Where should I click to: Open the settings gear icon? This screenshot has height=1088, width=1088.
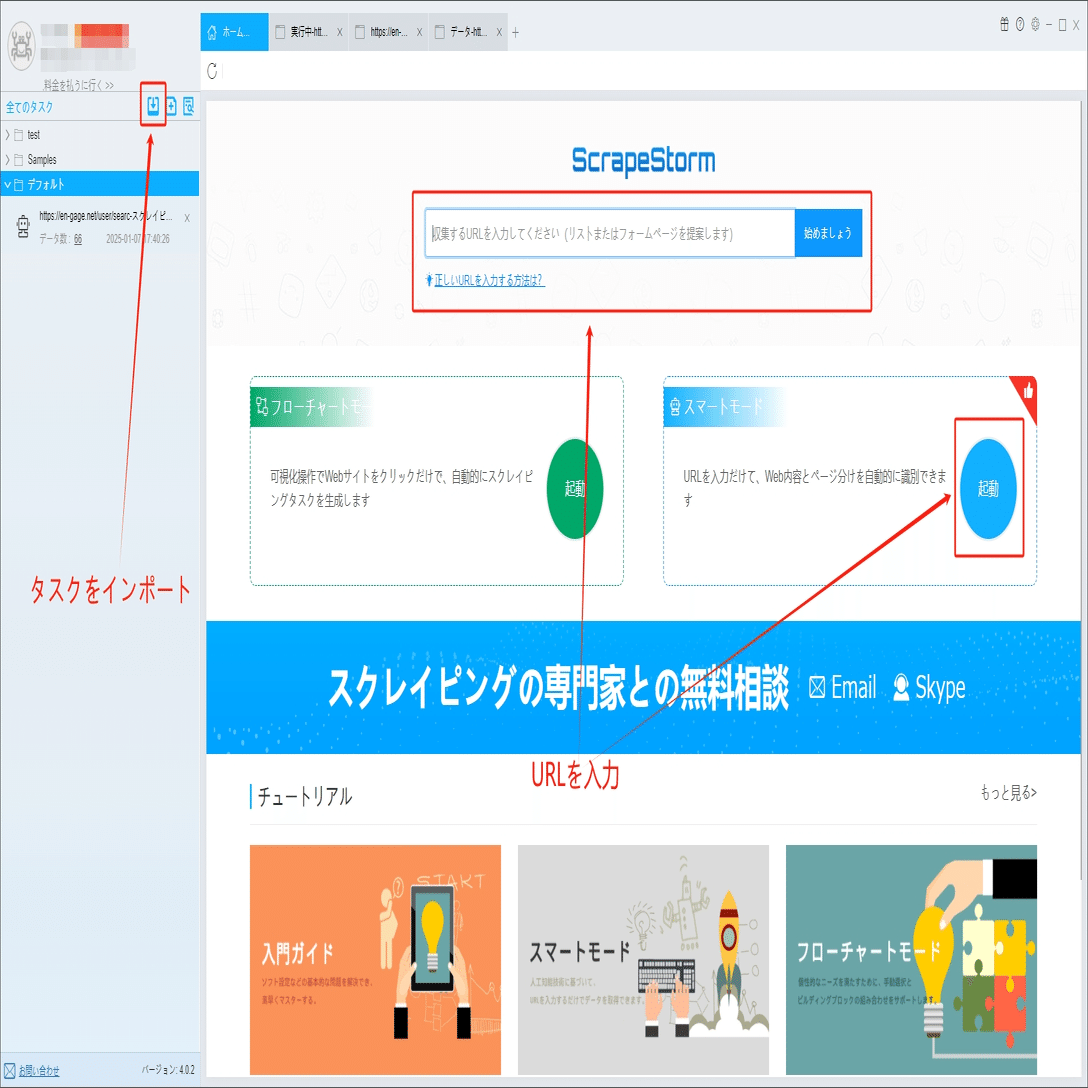coord(1035,24)
